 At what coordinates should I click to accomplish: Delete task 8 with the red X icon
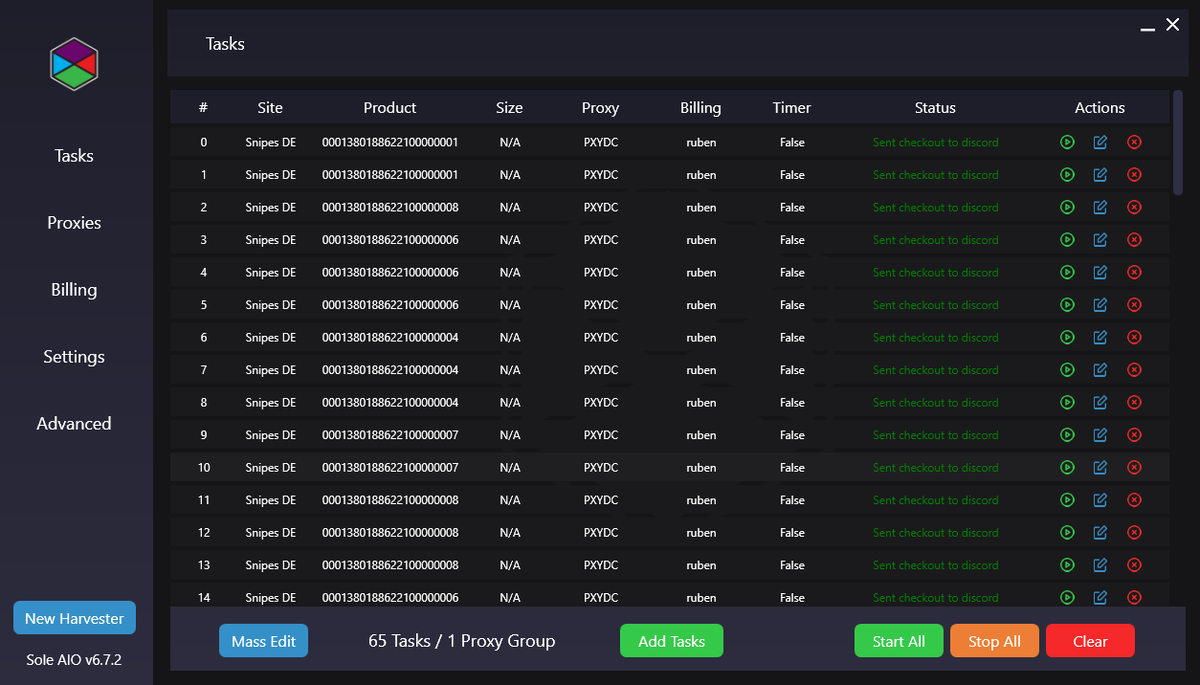pos(1134,402)
